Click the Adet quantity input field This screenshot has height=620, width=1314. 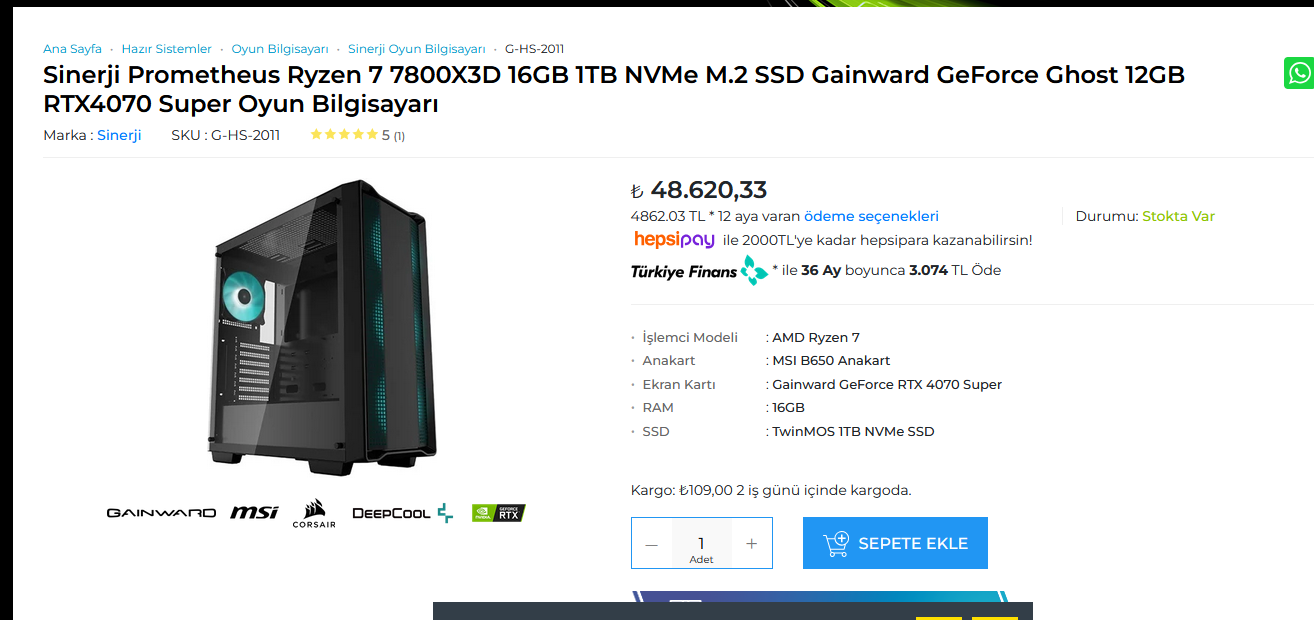point(701,544)
